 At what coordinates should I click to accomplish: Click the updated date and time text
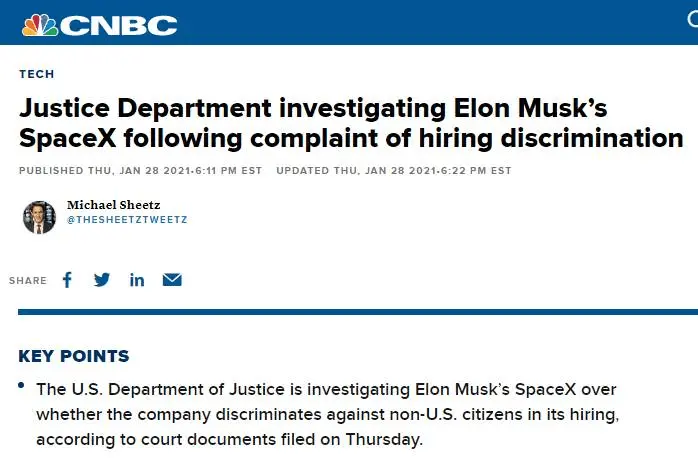(x=393, y=171)
